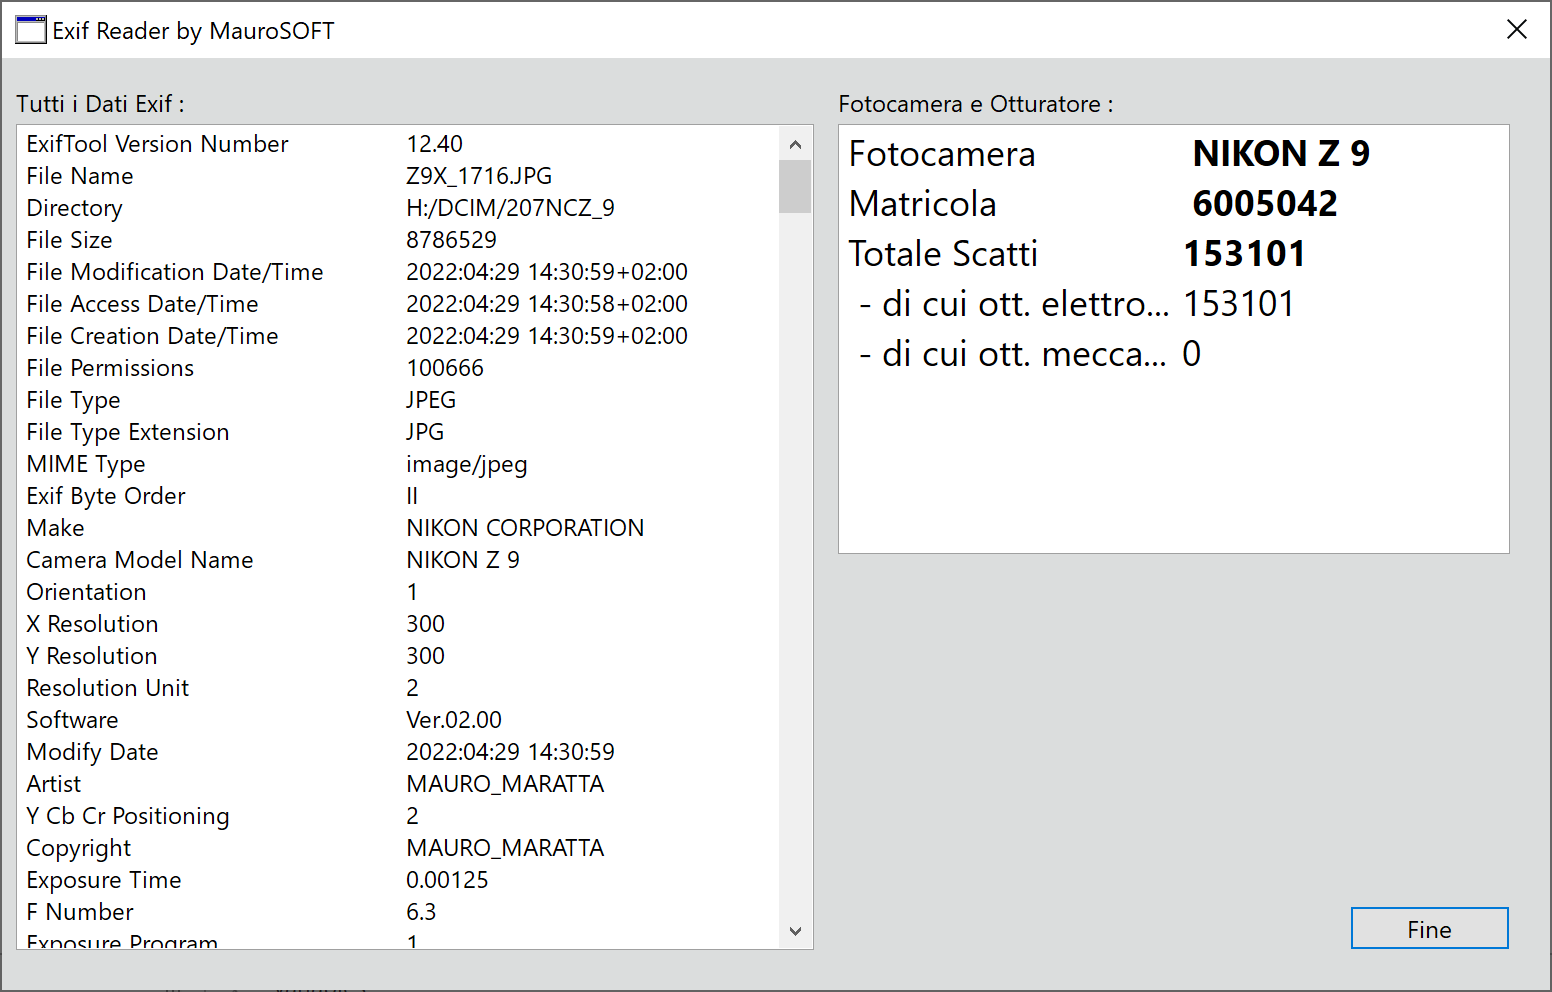Screen dimensions: 1552x992
Task: Click the 'di cui ott. mecca...' label
Action: click(1013, 353)
